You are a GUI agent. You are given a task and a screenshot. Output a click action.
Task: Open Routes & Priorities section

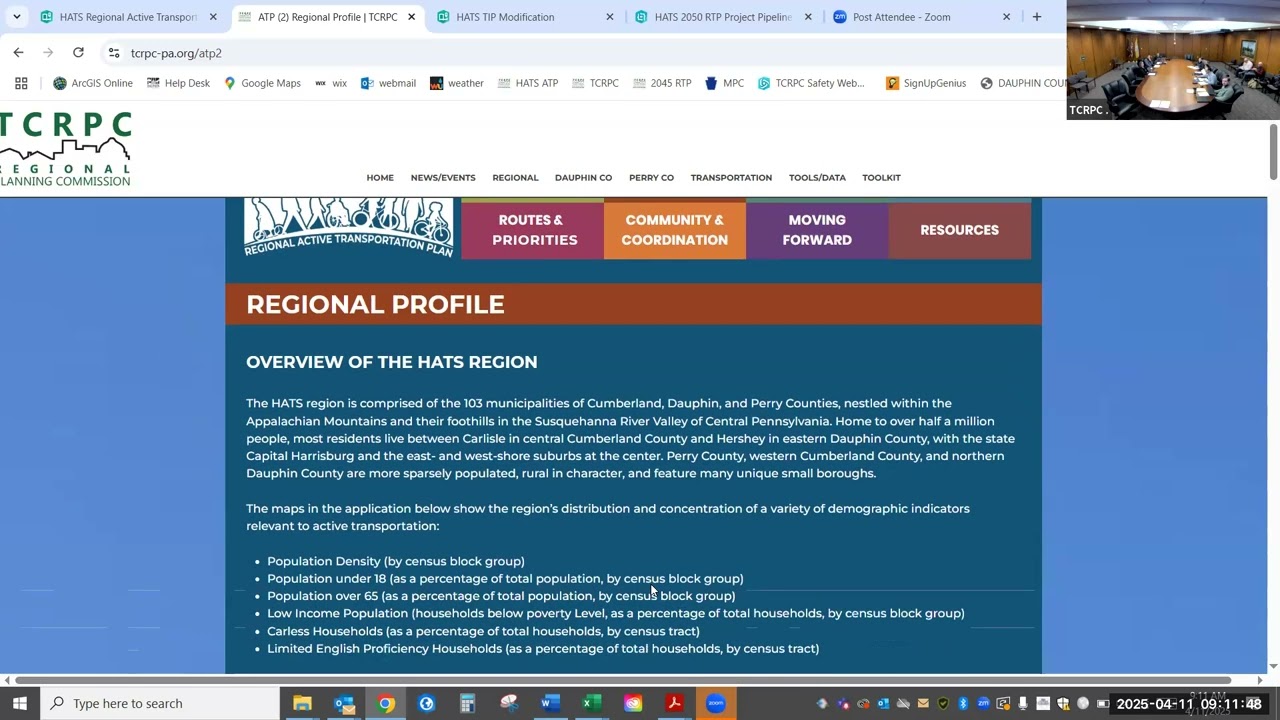tap(533, 230)
